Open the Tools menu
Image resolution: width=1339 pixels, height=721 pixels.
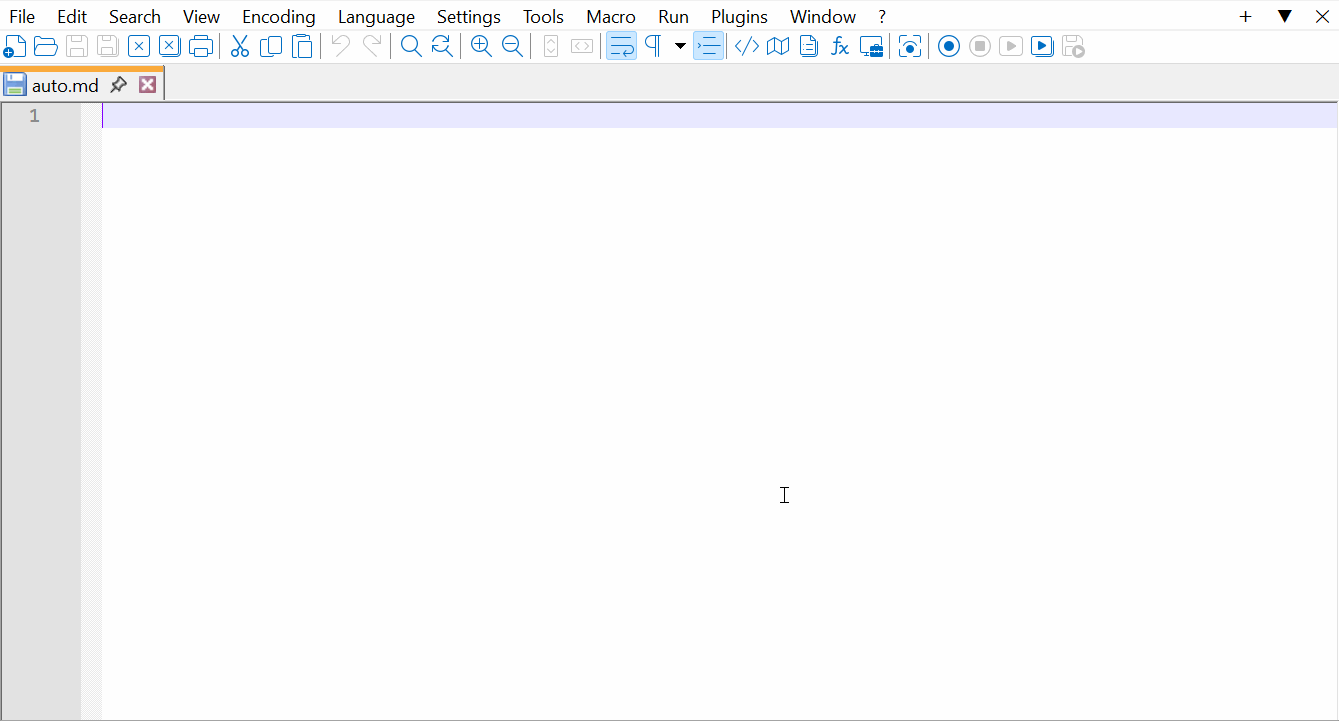543,16
